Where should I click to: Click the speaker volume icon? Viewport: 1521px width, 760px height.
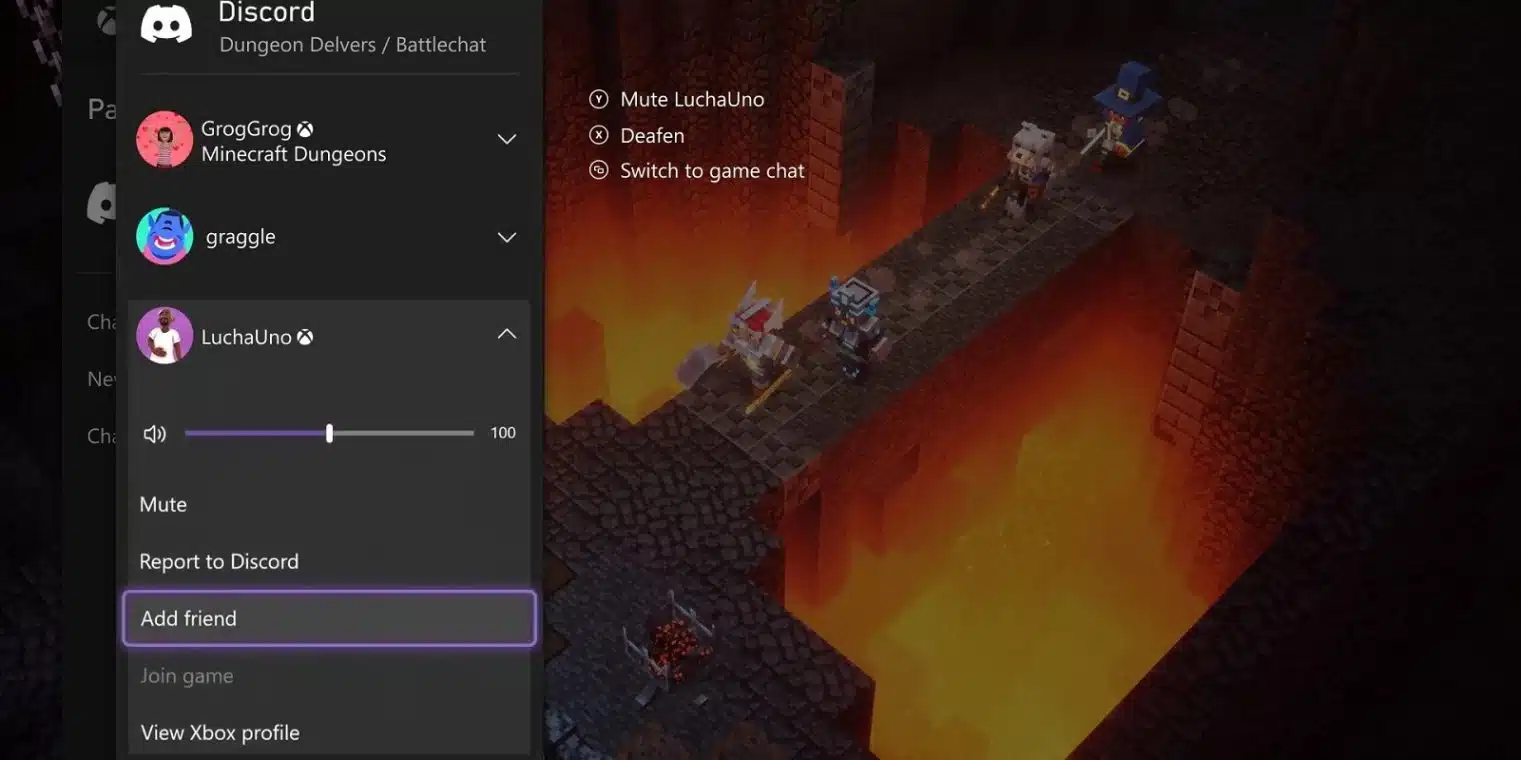tap(154, 434)
